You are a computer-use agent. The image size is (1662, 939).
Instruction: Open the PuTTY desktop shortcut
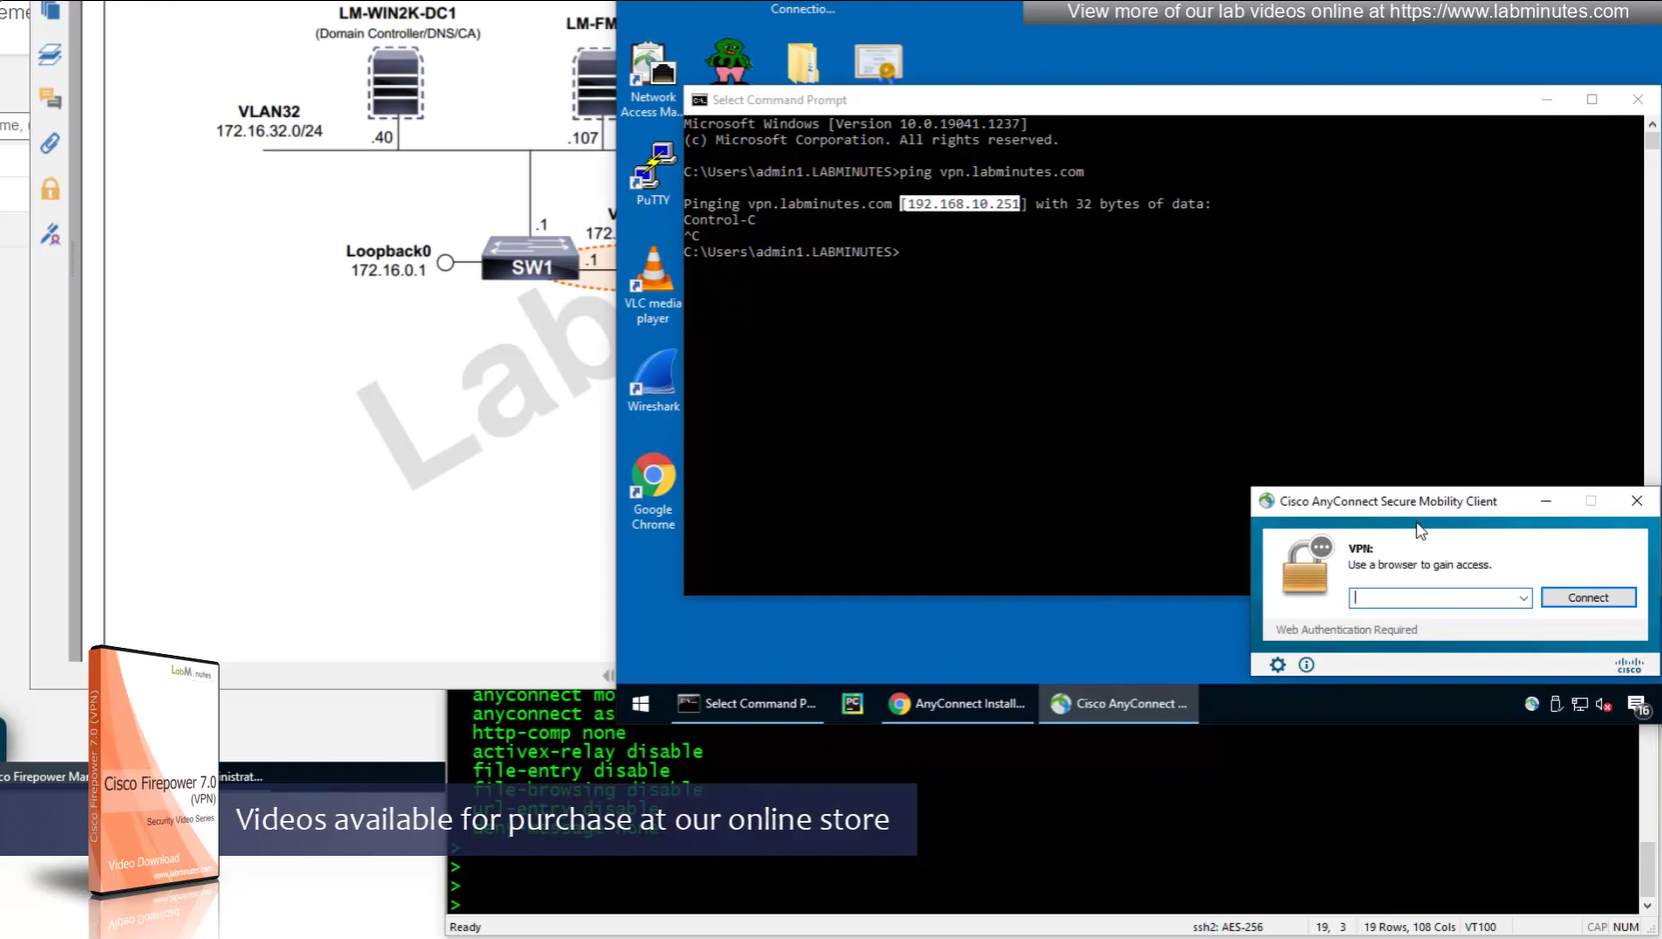pos(653,172)
